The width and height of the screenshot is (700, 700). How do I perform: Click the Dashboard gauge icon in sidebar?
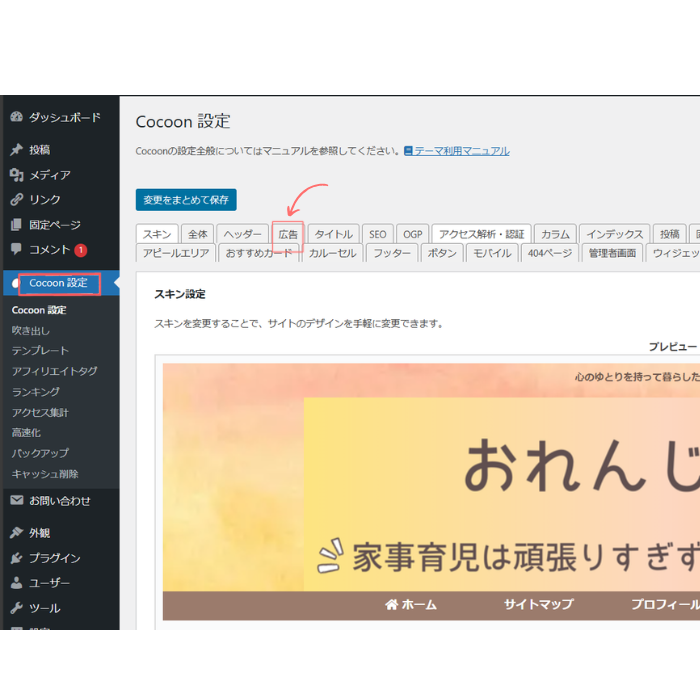point(16,117)
